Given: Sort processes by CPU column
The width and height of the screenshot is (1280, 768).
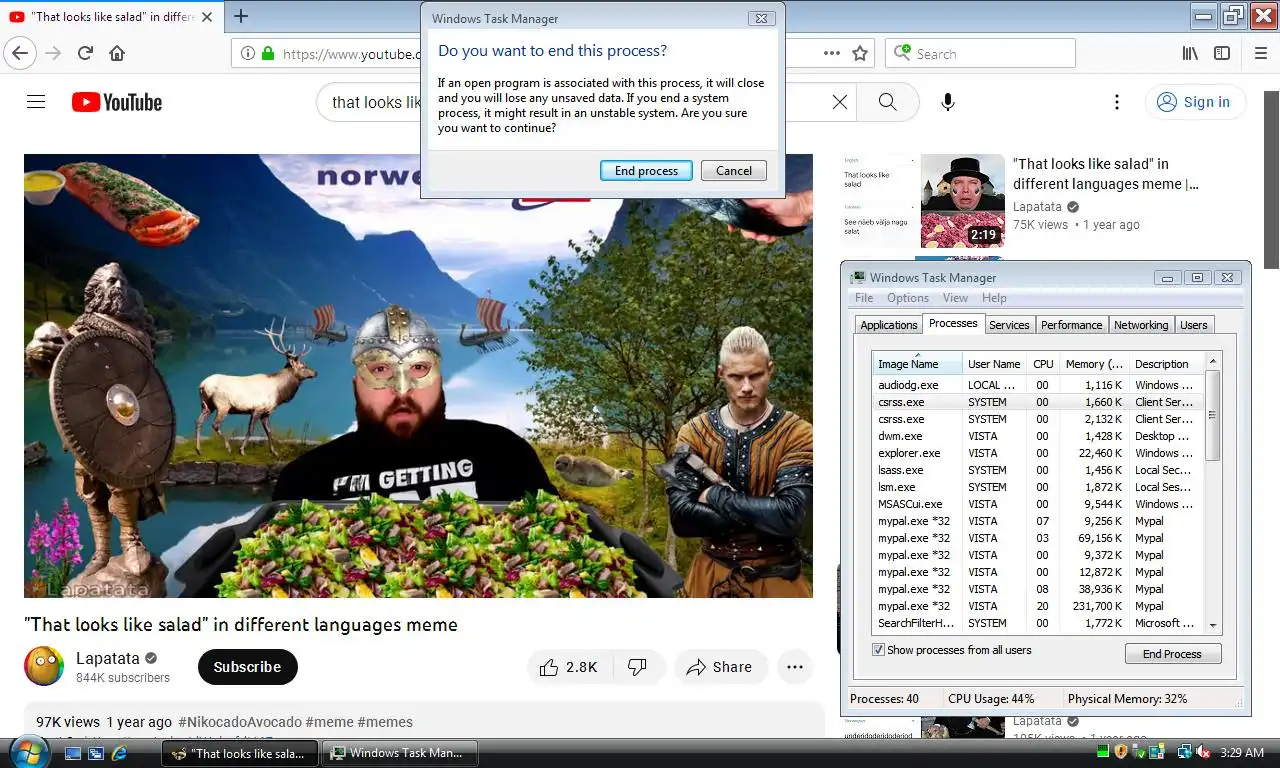Looking at the screenshot, I should tap(1043, 364).
